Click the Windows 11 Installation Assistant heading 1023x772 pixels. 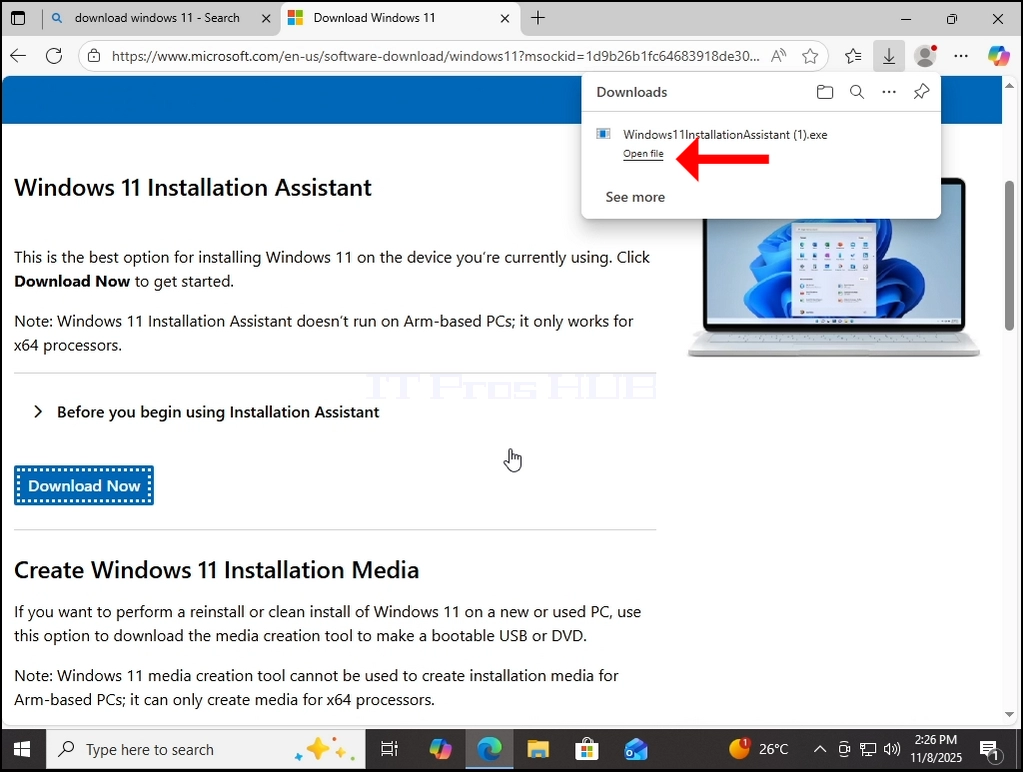pyautogui.click(x=193, y=188)
